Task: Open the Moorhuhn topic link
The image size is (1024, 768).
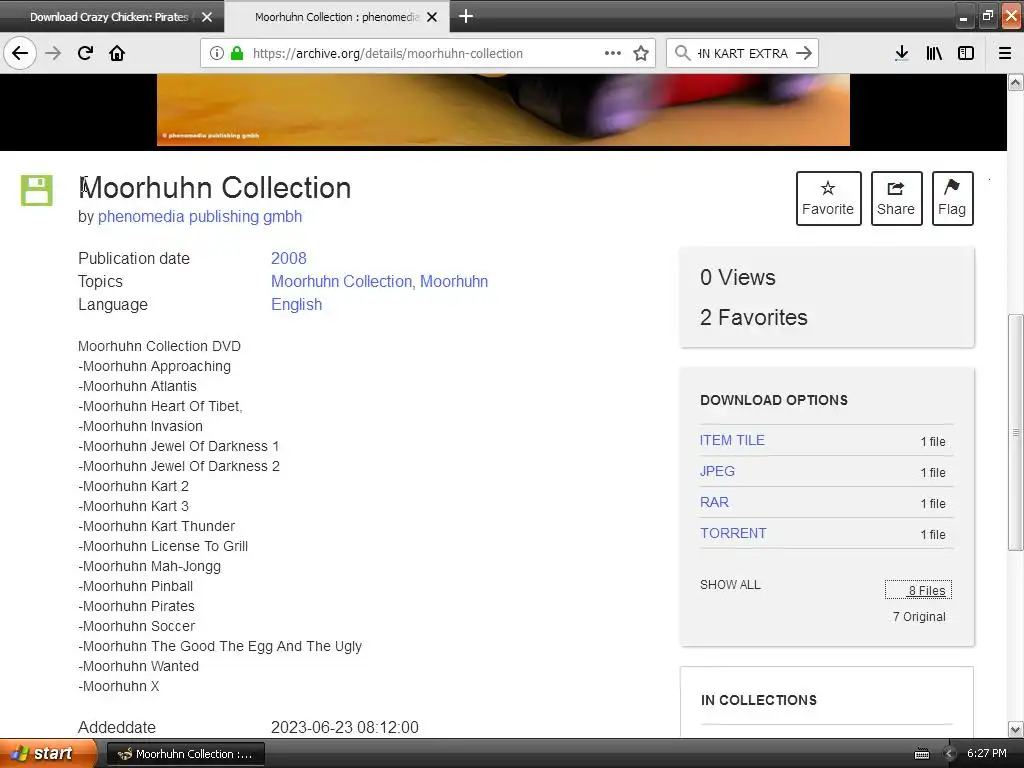Action: (454, 281)
